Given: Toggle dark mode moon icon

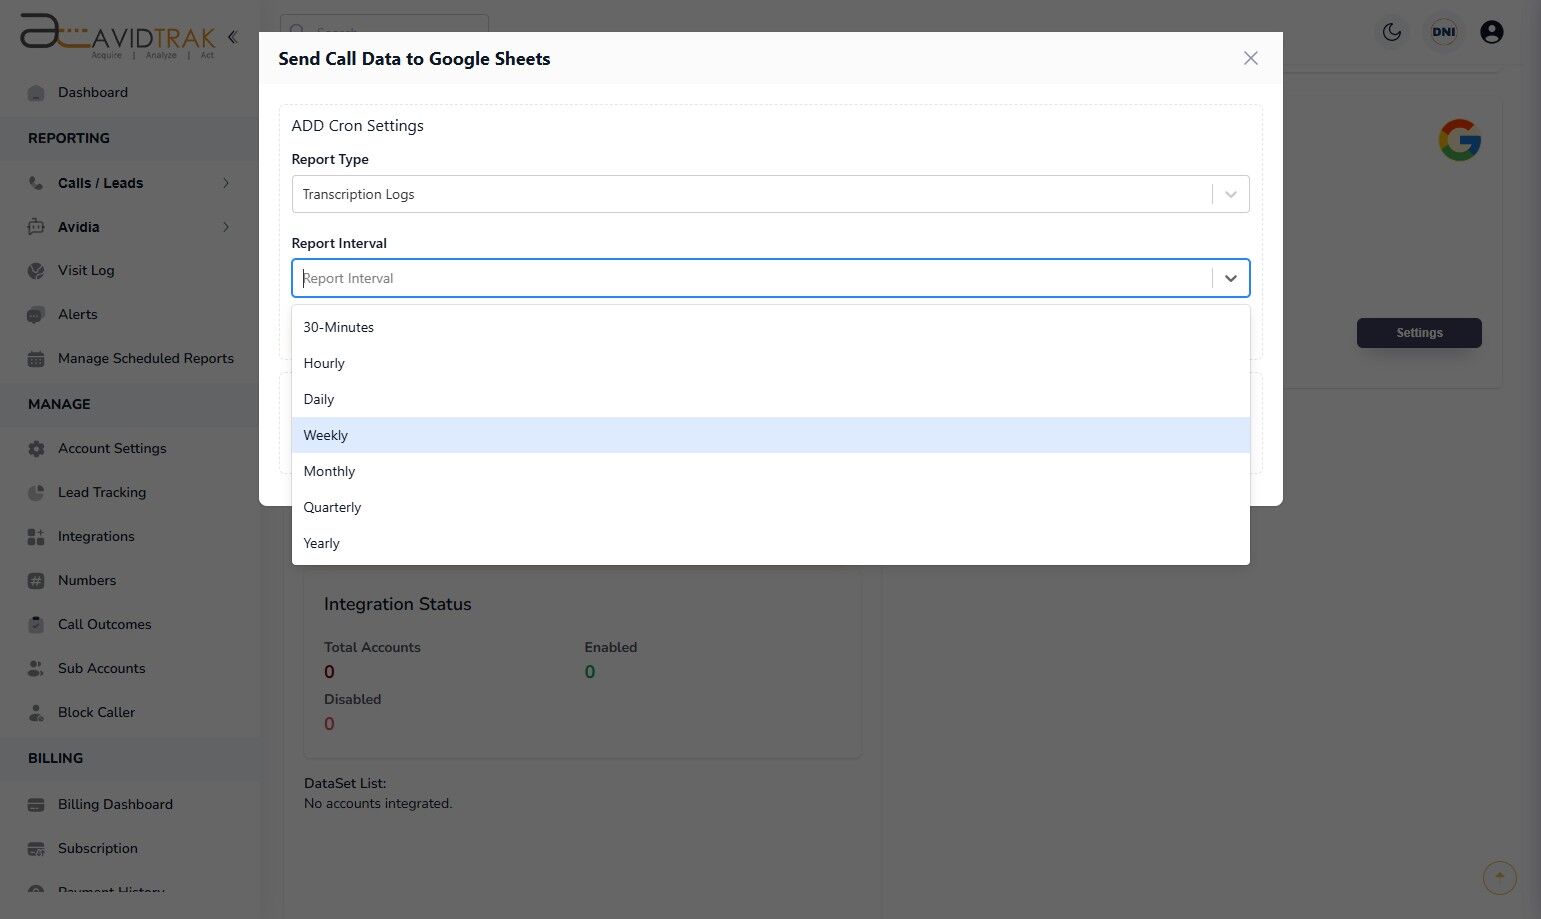Looking at the screenshot, I should click(x=1391, y=32).
